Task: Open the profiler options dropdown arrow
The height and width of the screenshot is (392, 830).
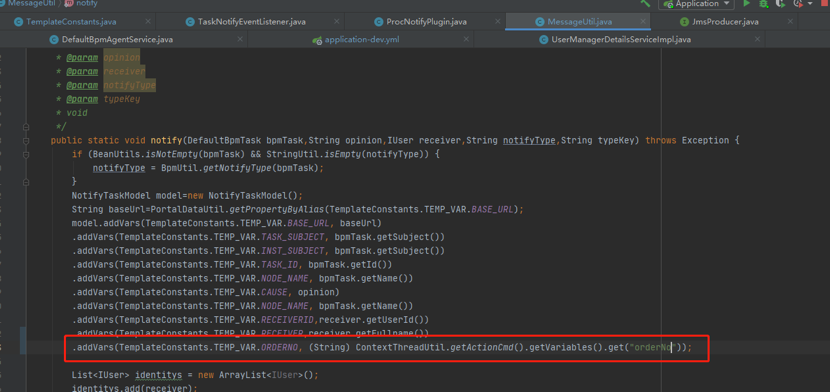Action: click(x=810, y=4)
